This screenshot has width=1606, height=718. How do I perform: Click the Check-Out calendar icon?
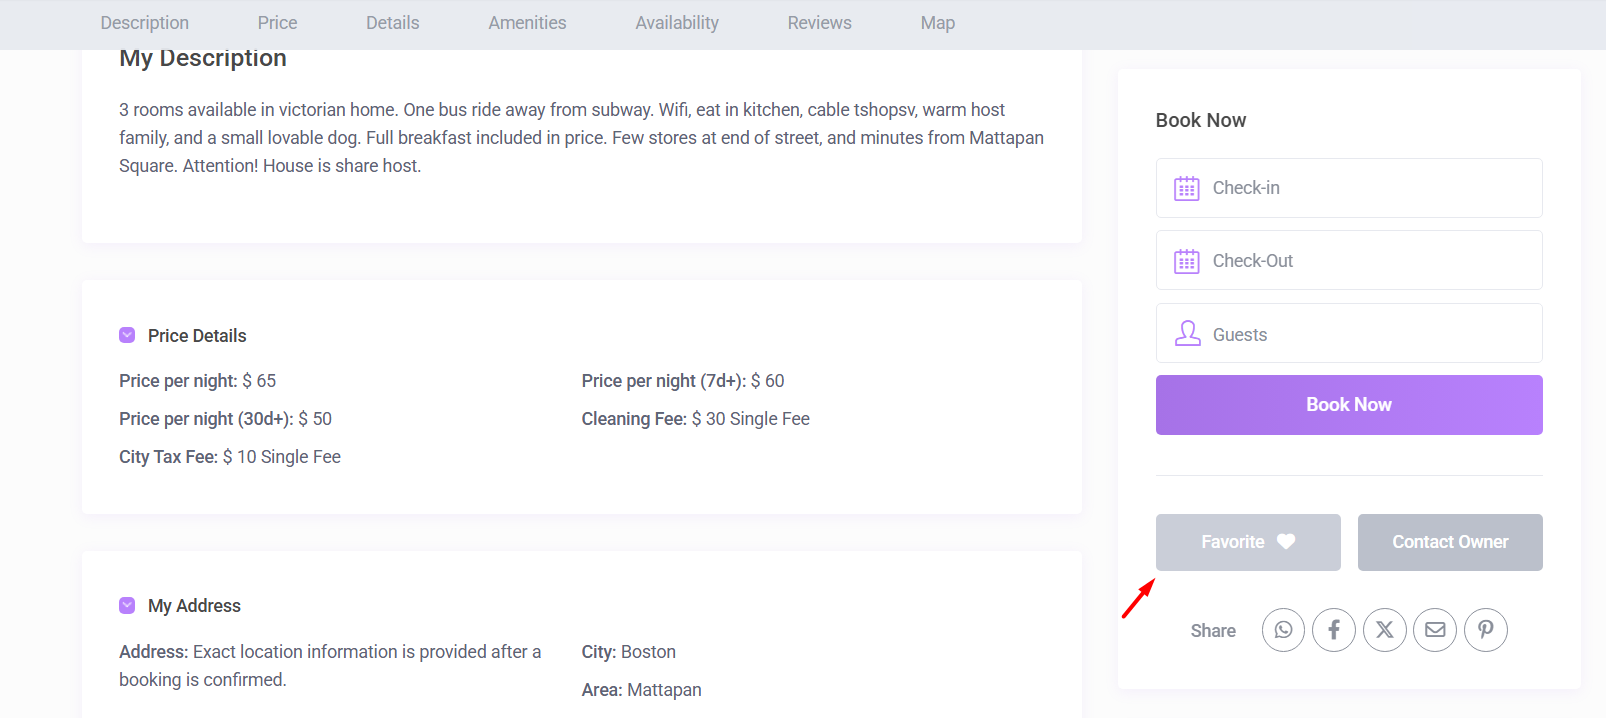pos(1187,261)
